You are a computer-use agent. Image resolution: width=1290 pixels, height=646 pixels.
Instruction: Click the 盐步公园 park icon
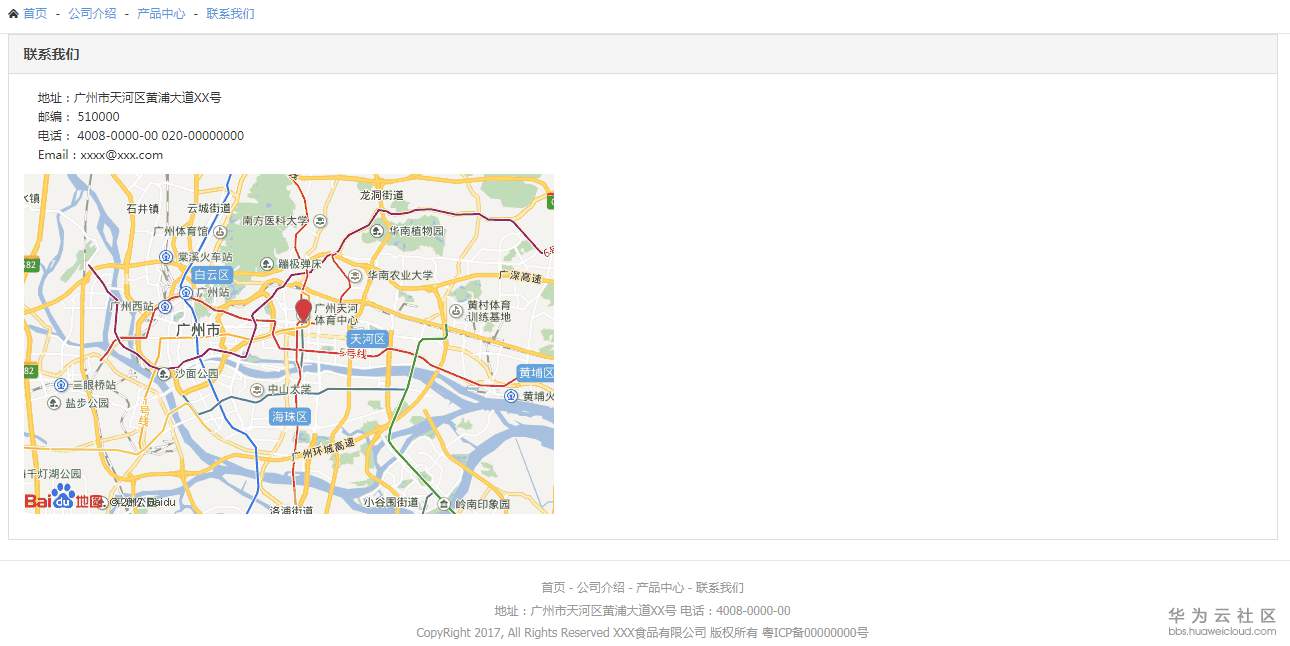coord(54,403)
